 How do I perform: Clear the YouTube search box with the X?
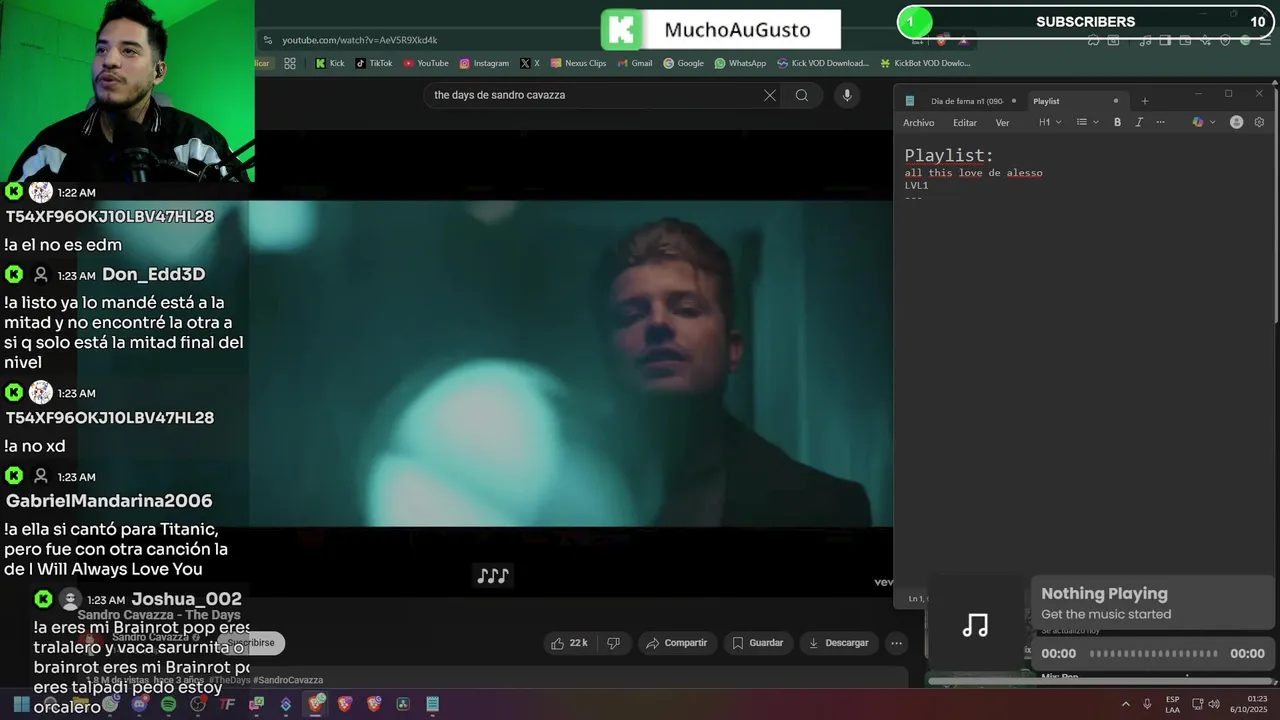coord(770,95)
